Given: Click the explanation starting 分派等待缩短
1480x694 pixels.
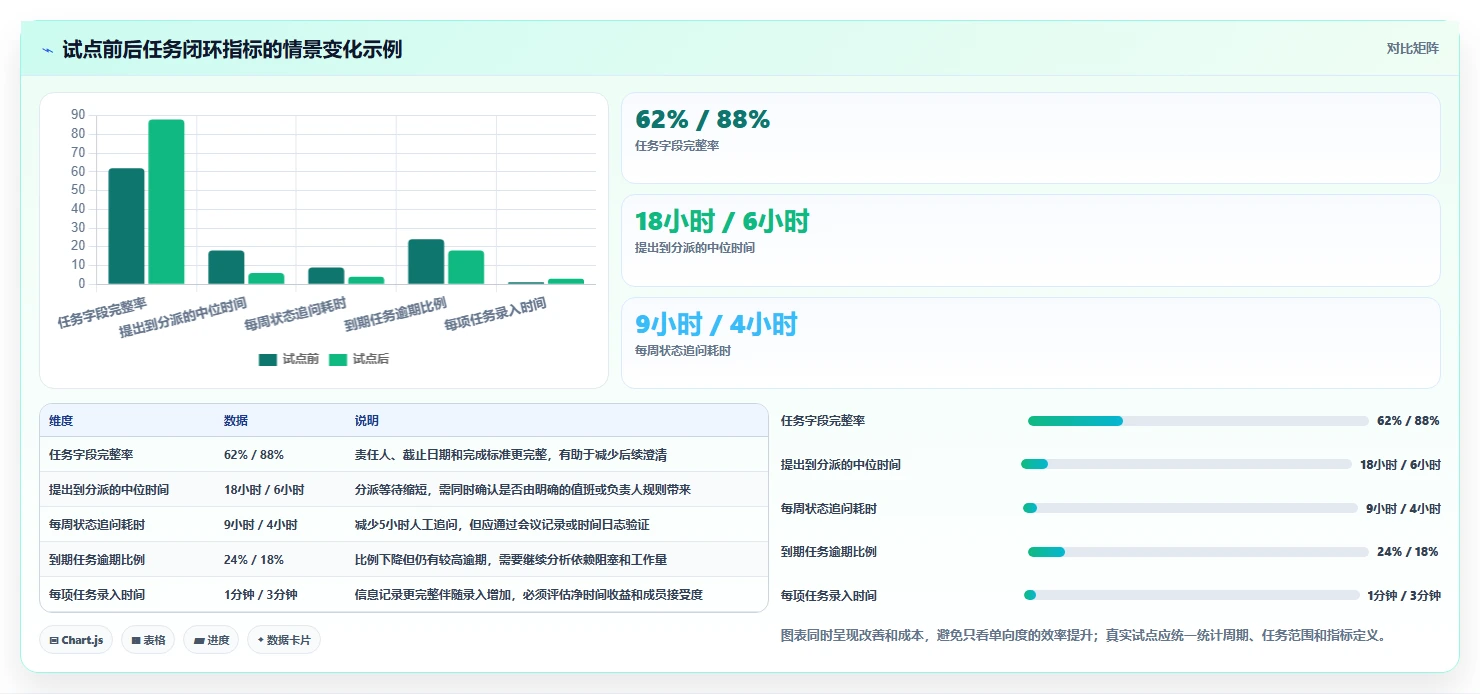Looking at the screenshot, I should [523, 490].
